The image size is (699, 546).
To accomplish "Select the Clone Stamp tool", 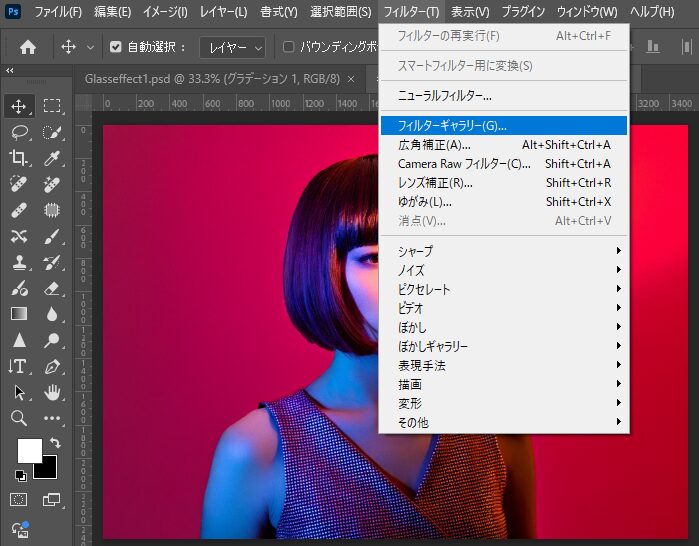I will click(x=19, y=263).
